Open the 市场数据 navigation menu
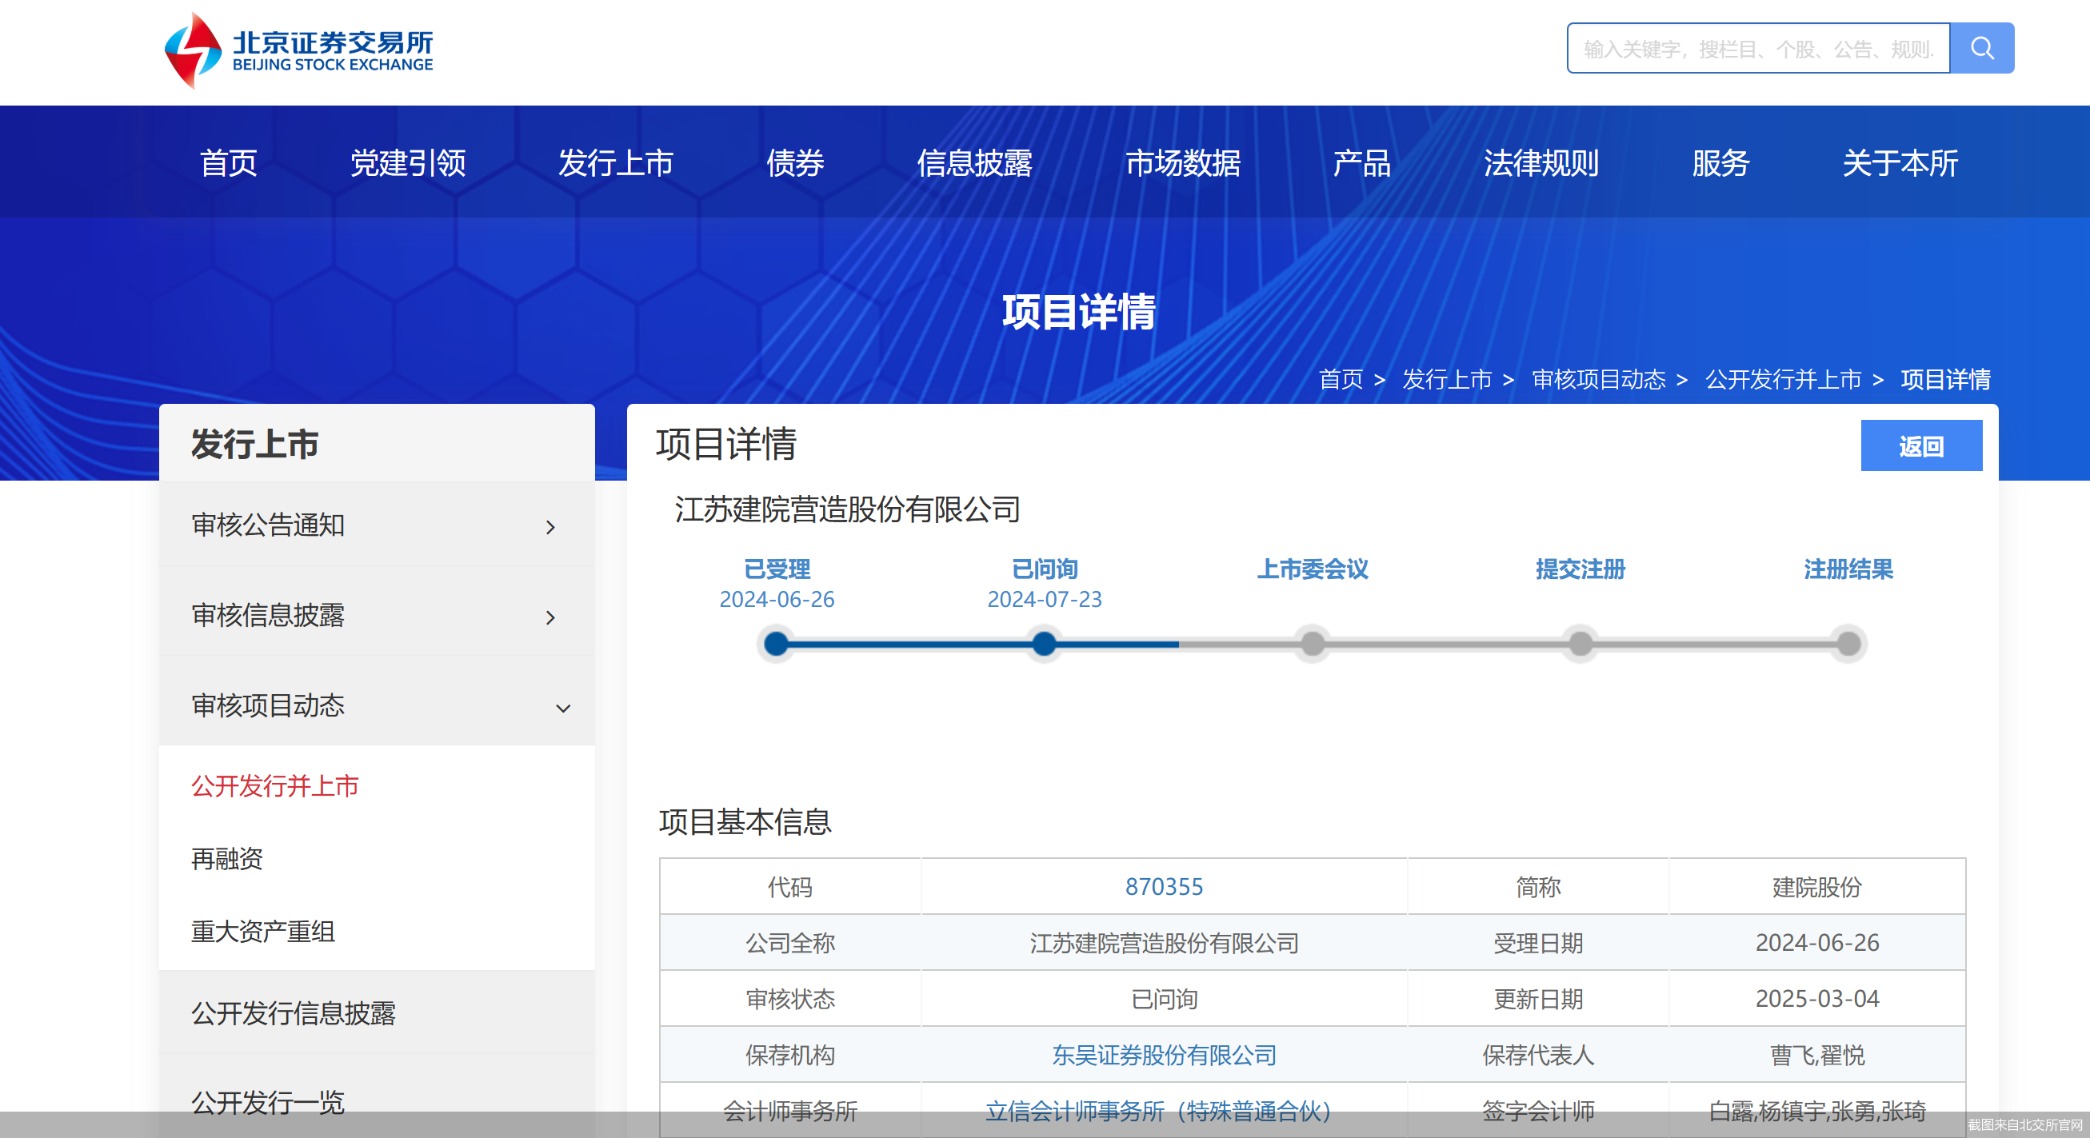Image resolution: width=2090 pixels, height=1138 pixels. pos(1183,162)
